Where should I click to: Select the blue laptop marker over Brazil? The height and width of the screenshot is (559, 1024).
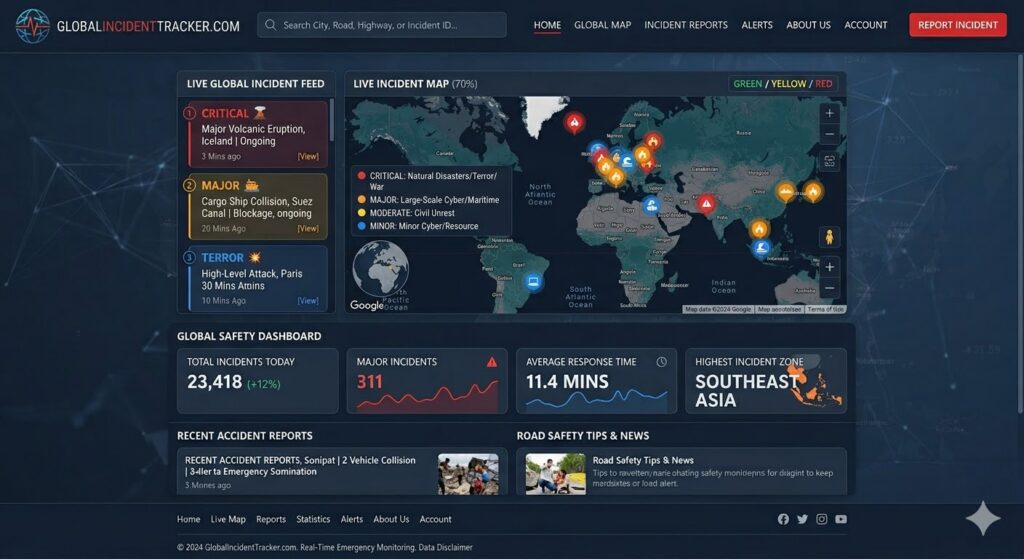534,282
